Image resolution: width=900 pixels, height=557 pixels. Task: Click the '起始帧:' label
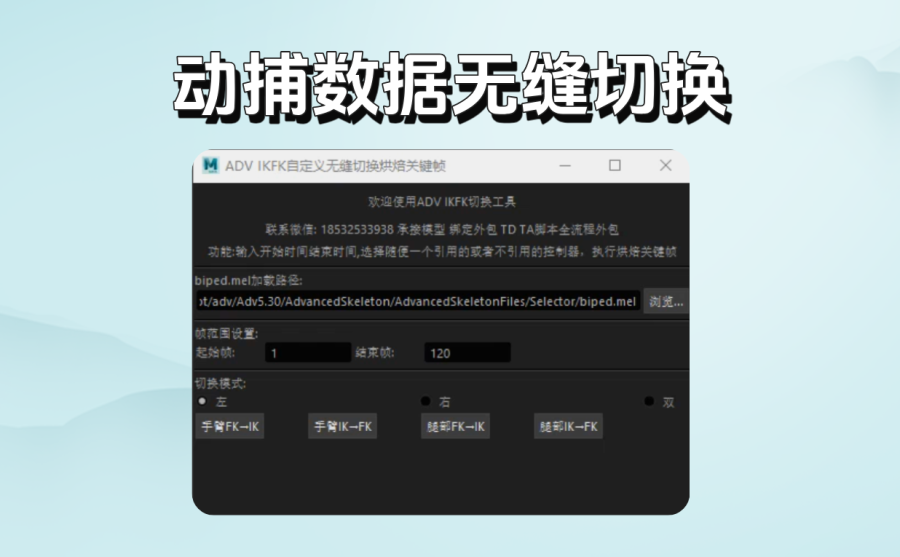tap(215, 353)
